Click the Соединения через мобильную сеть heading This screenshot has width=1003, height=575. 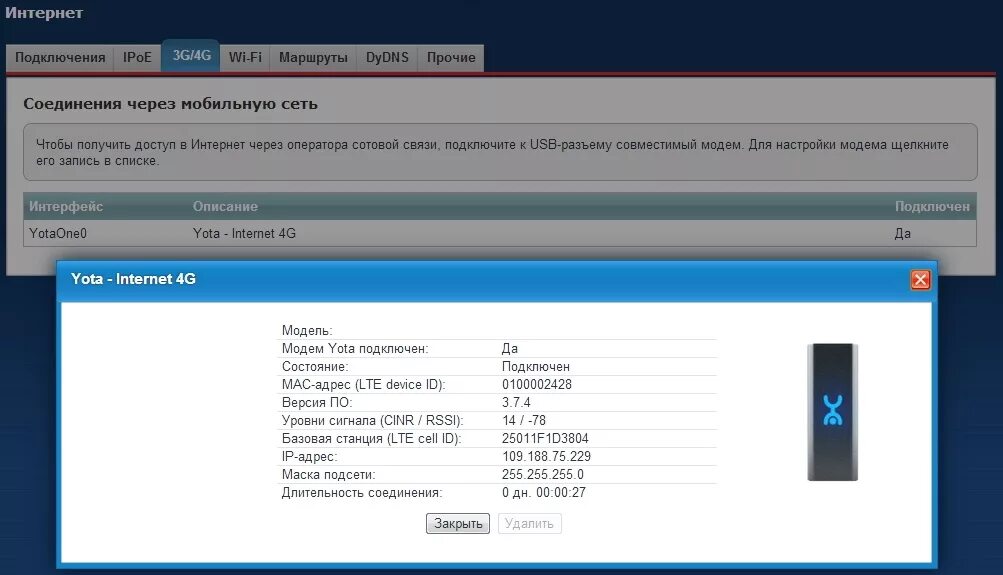click(171, 104)
